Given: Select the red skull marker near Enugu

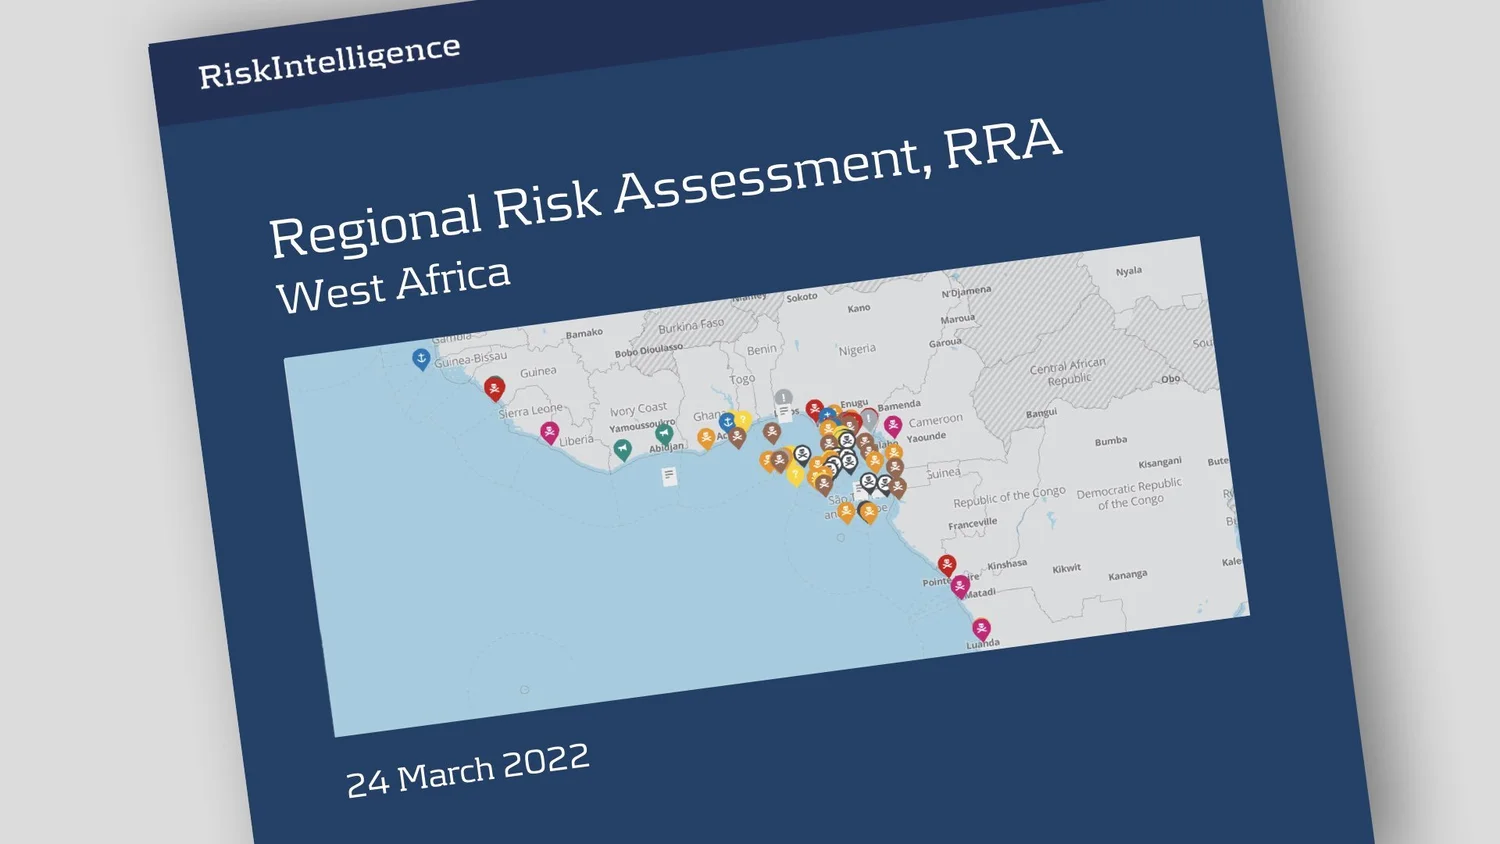Looking at the screenshot, I should coord(813,407).
